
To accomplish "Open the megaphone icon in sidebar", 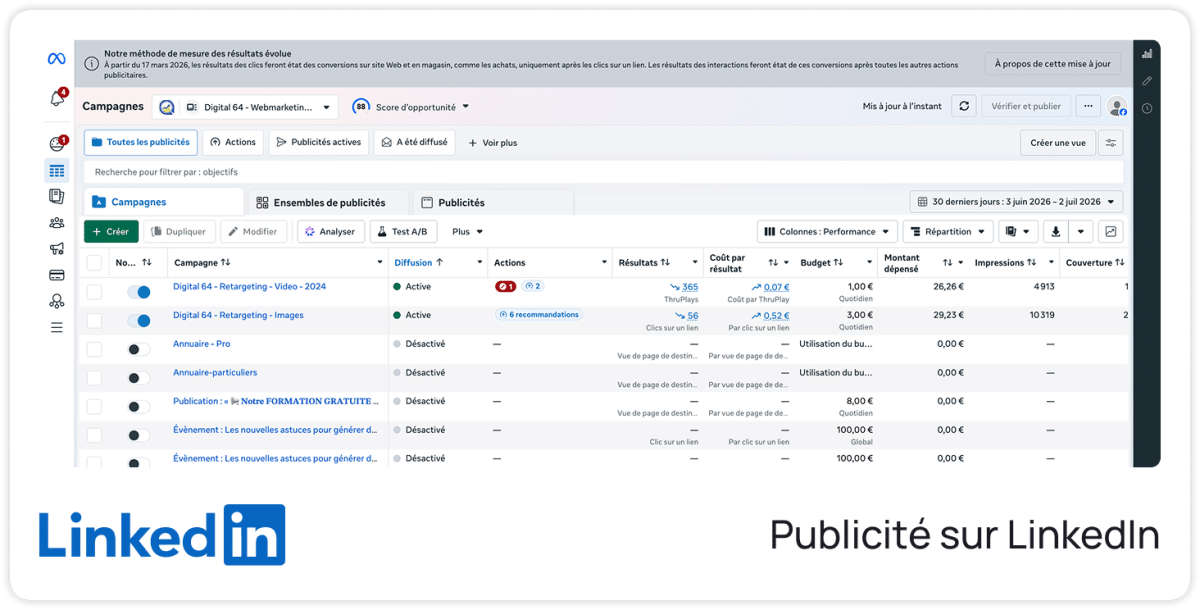I will pyautogui.click(x=56, y=249).
